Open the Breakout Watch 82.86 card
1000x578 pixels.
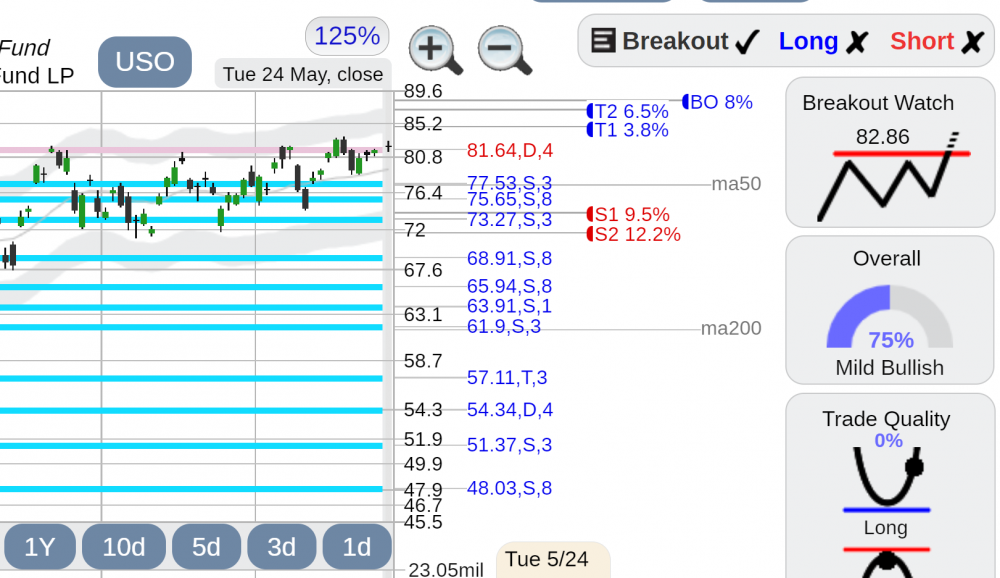[890, 152]
